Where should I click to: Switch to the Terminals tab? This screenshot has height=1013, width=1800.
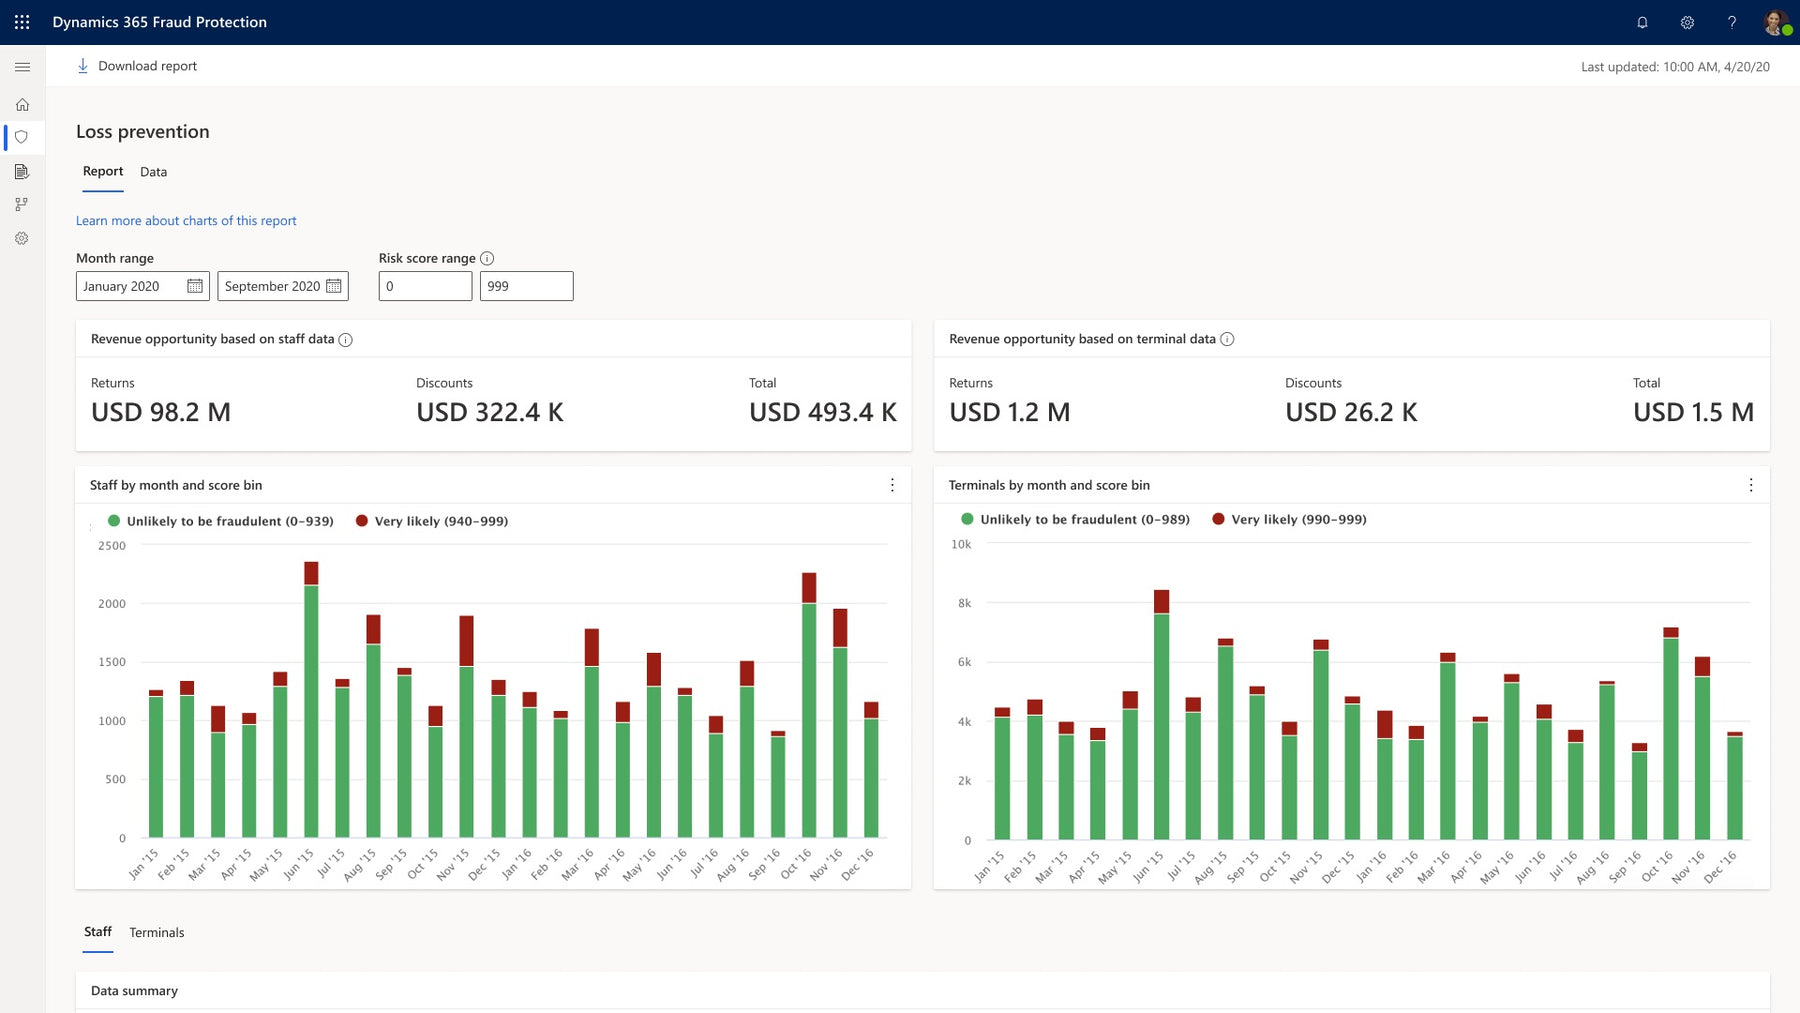pos(156,932)
